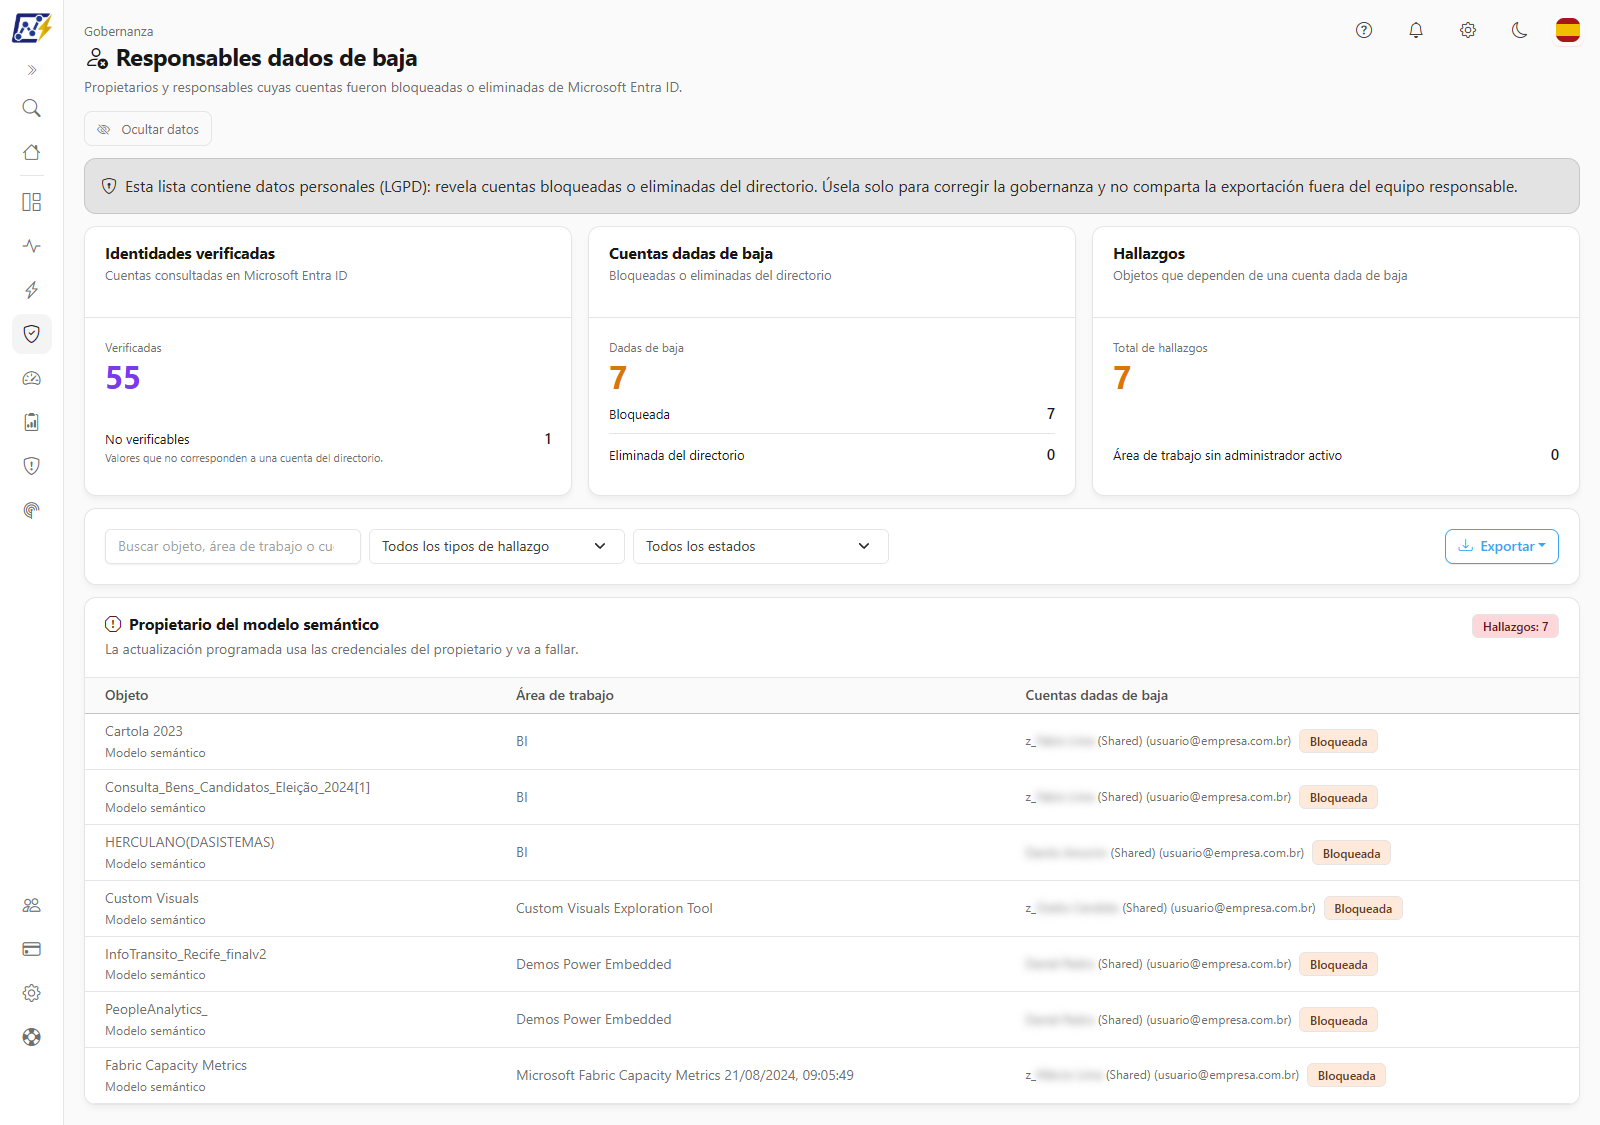1600x1125 pixels.
Task: Select the PeopleAnalytics_ object
Action: click(156, 1010)
